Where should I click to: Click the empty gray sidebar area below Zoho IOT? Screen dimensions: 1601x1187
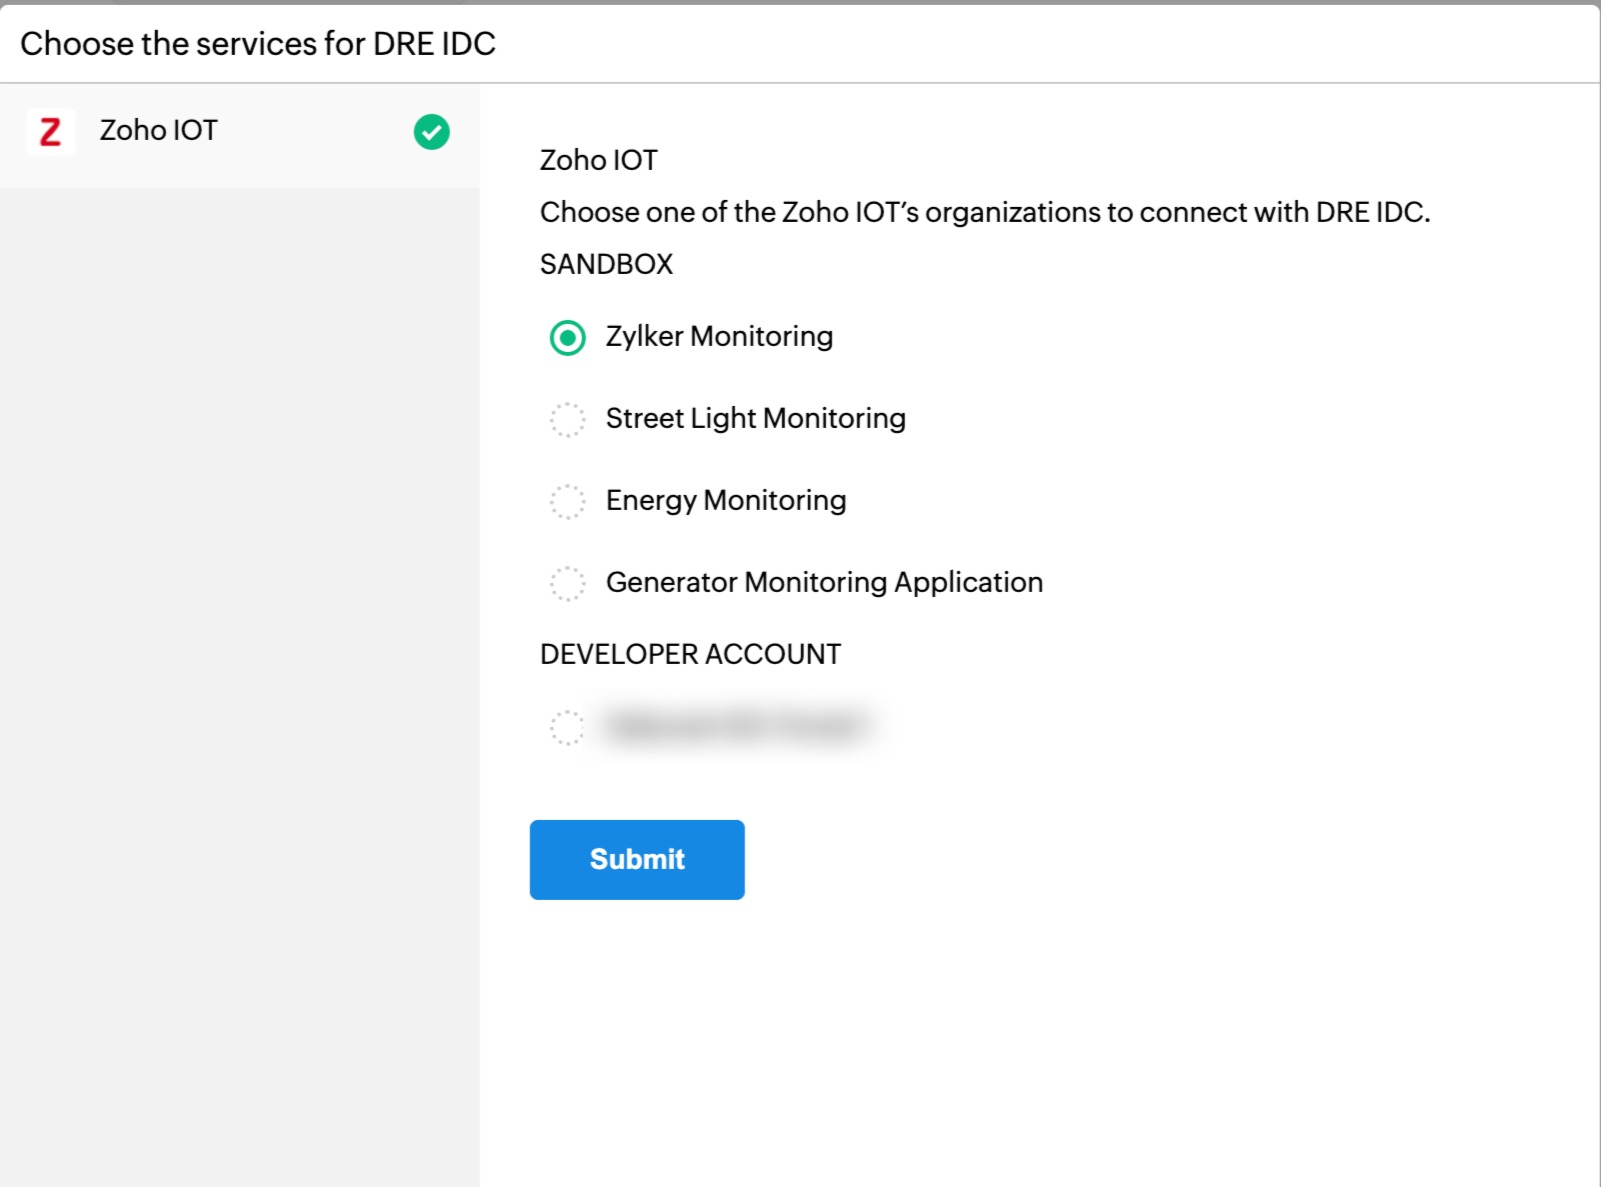(x=240, y=650)
